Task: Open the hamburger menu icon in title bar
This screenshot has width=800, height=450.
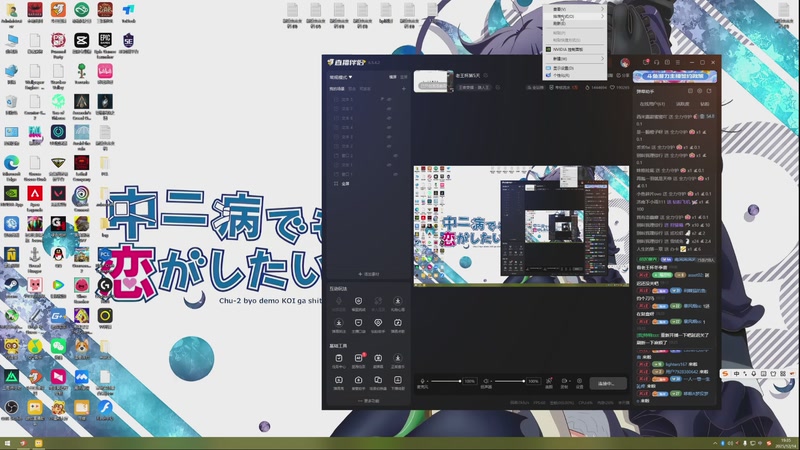Action: pos(678,62)
